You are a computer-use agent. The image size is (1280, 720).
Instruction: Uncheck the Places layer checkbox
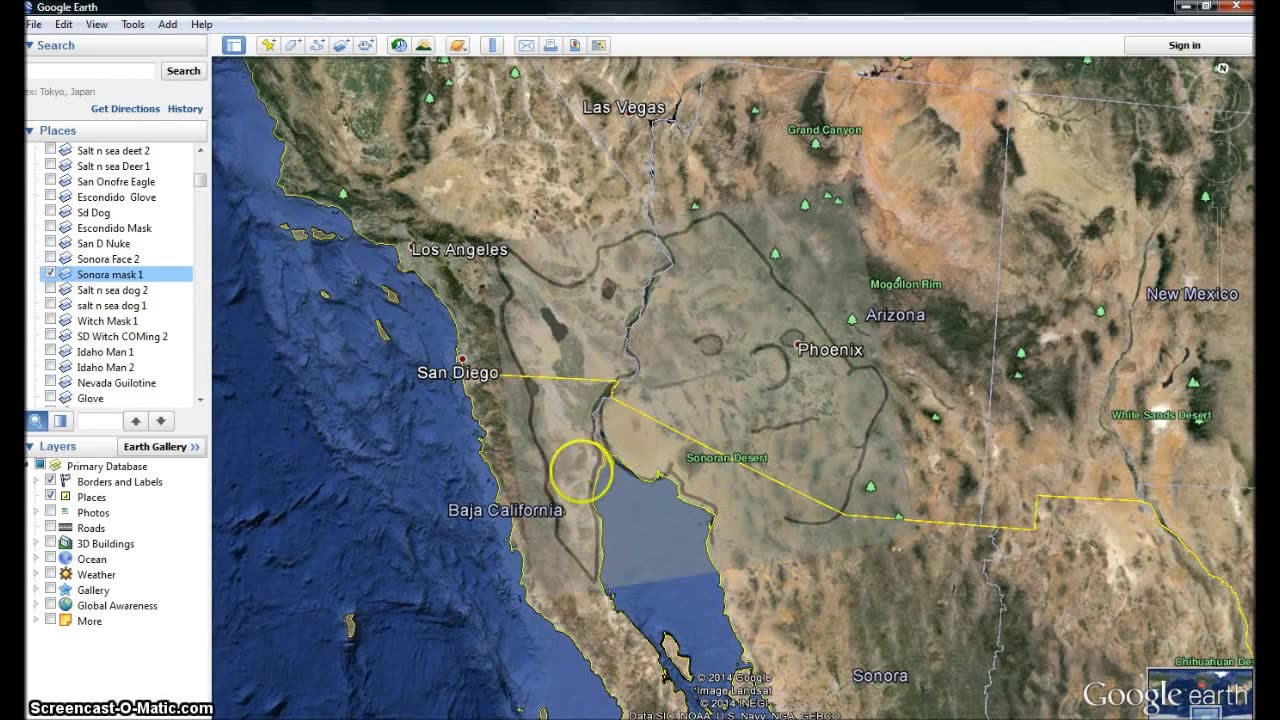click(50, 496)
